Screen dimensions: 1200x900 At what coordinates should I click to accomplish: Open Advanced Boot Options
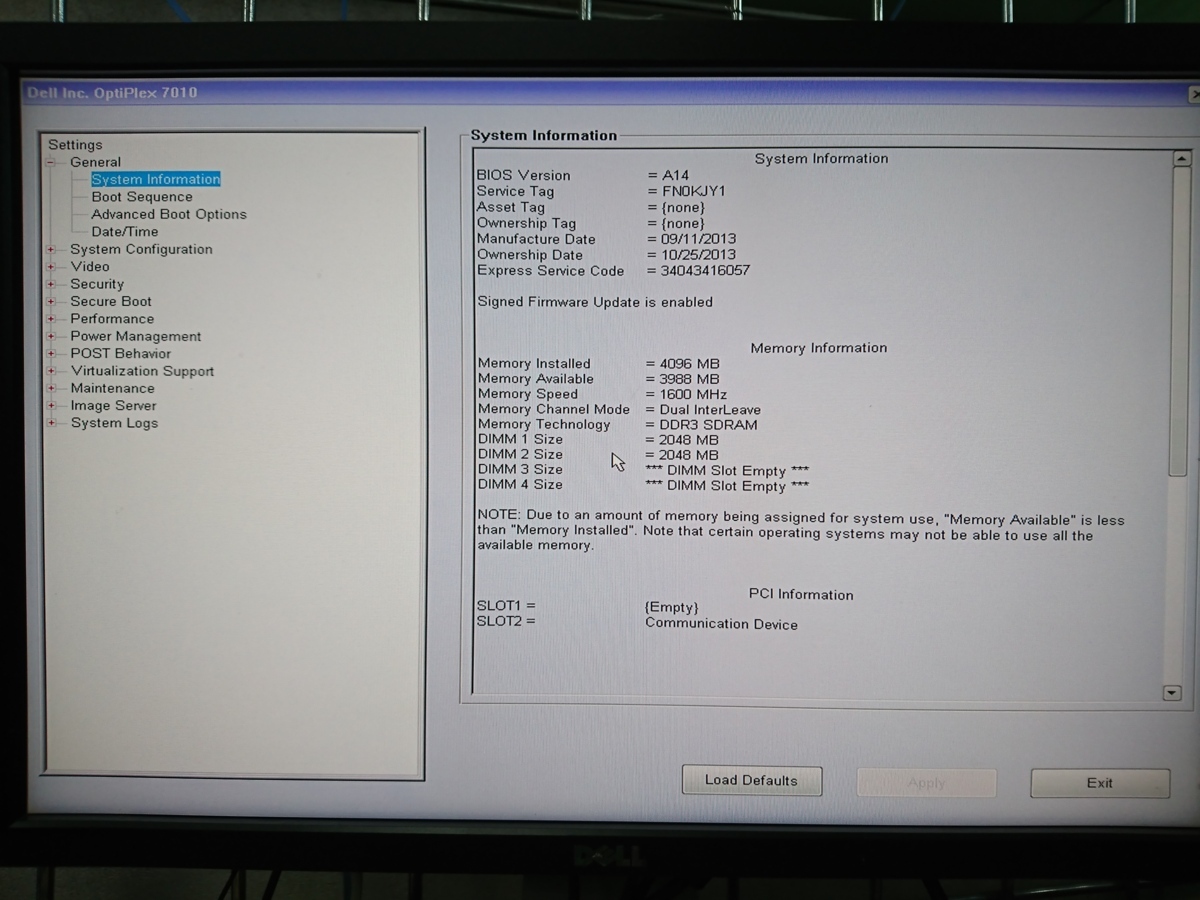point(169,214)
